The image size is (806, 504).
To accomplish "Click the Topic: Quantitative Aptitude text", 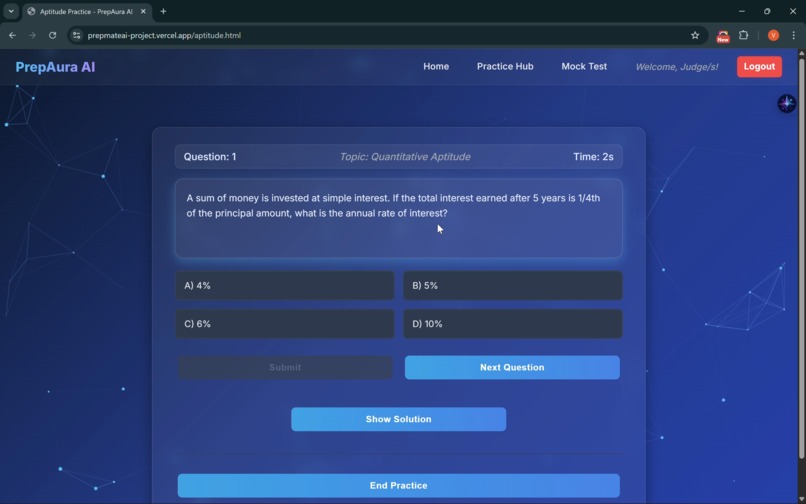I will point(405,157).
